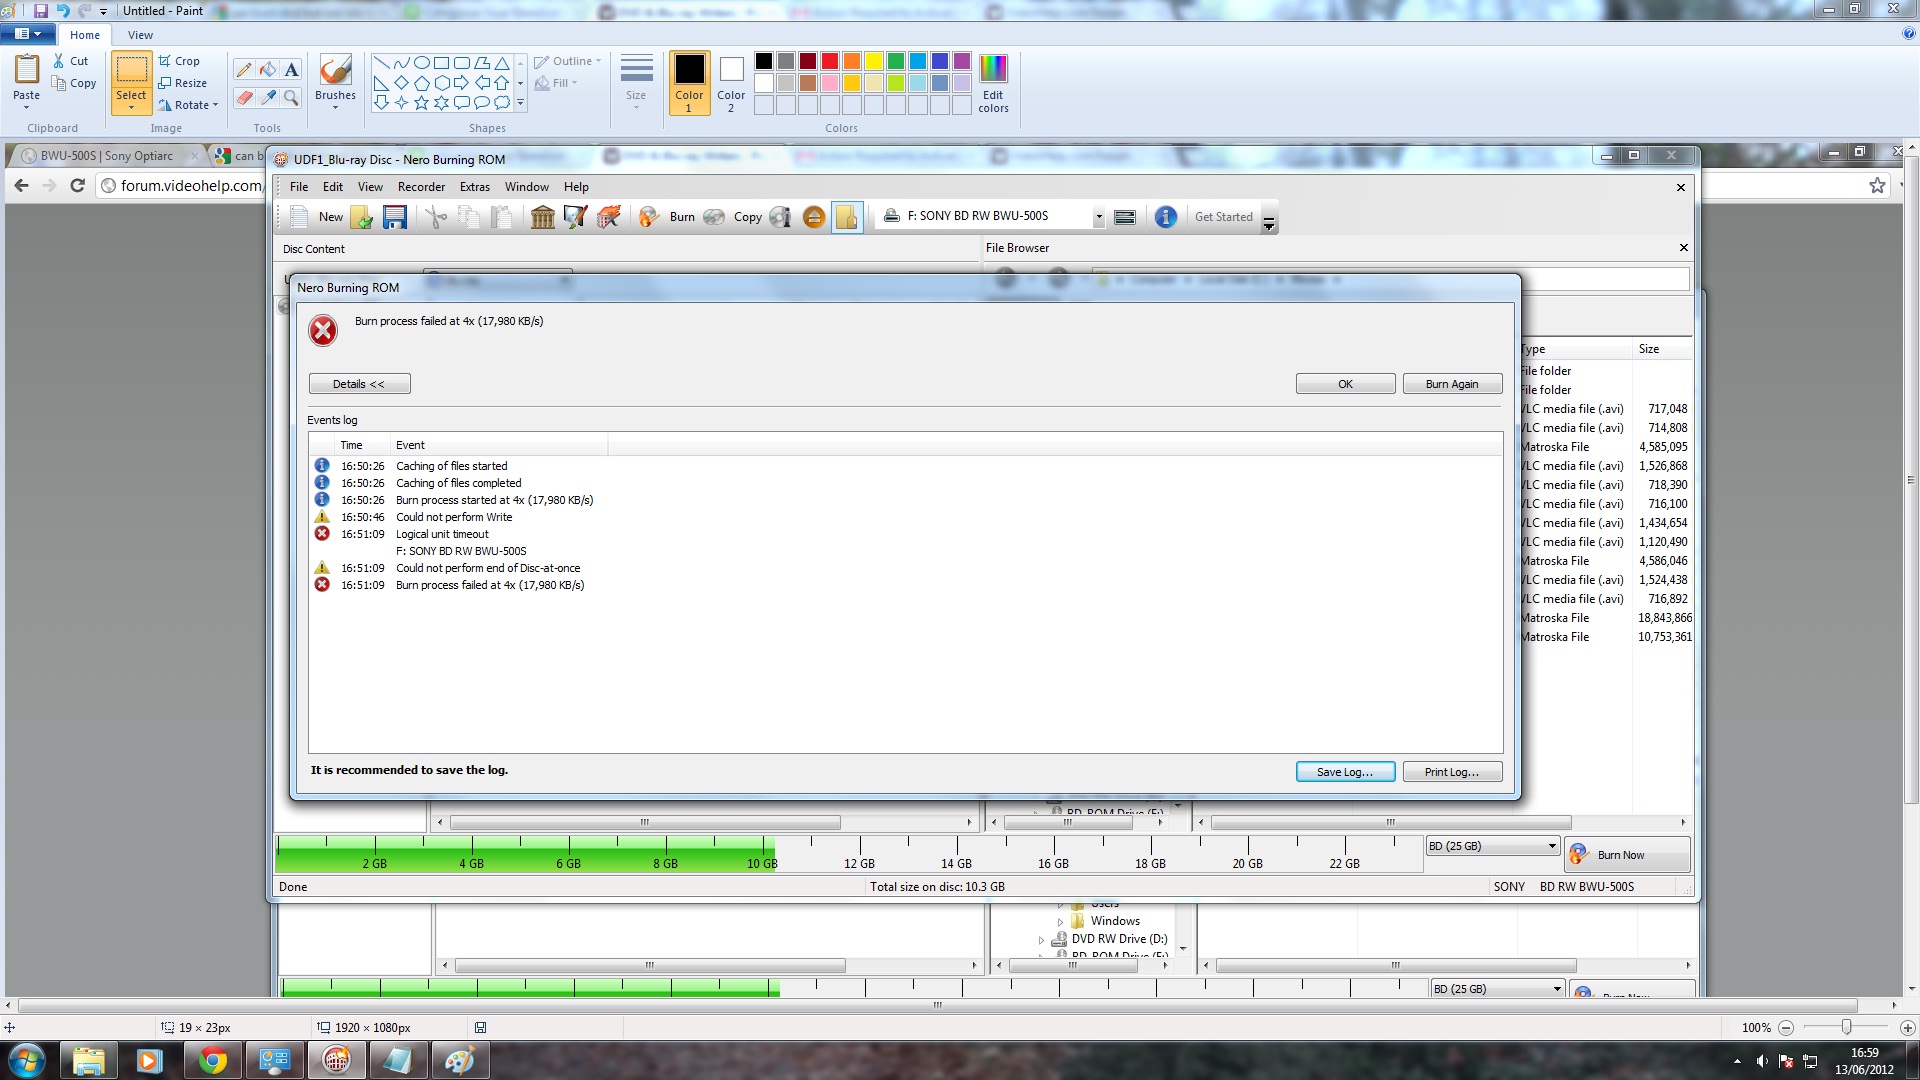Screen dimensions: 1920x1080
Task: Click the Nero Burning ROM taskbar icon
Action: tap(336, 1060)
